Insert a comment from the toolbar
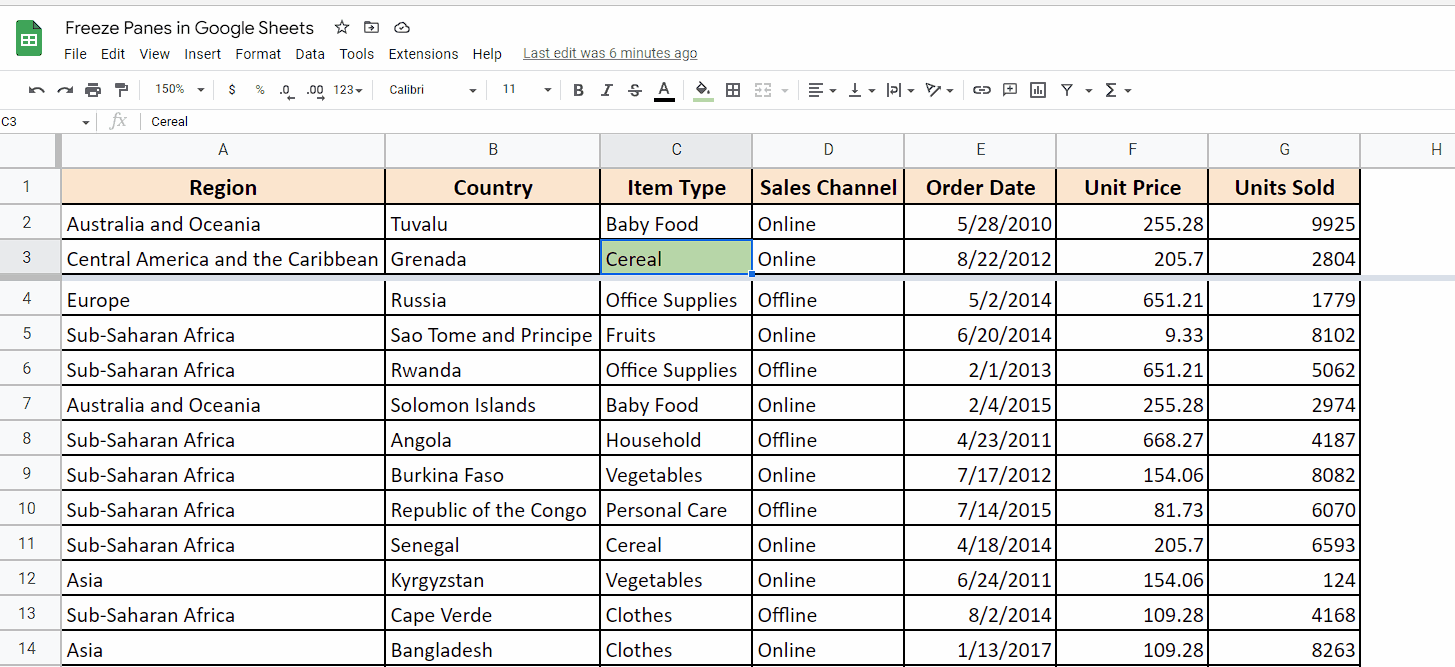 [x=1009, y=89]
